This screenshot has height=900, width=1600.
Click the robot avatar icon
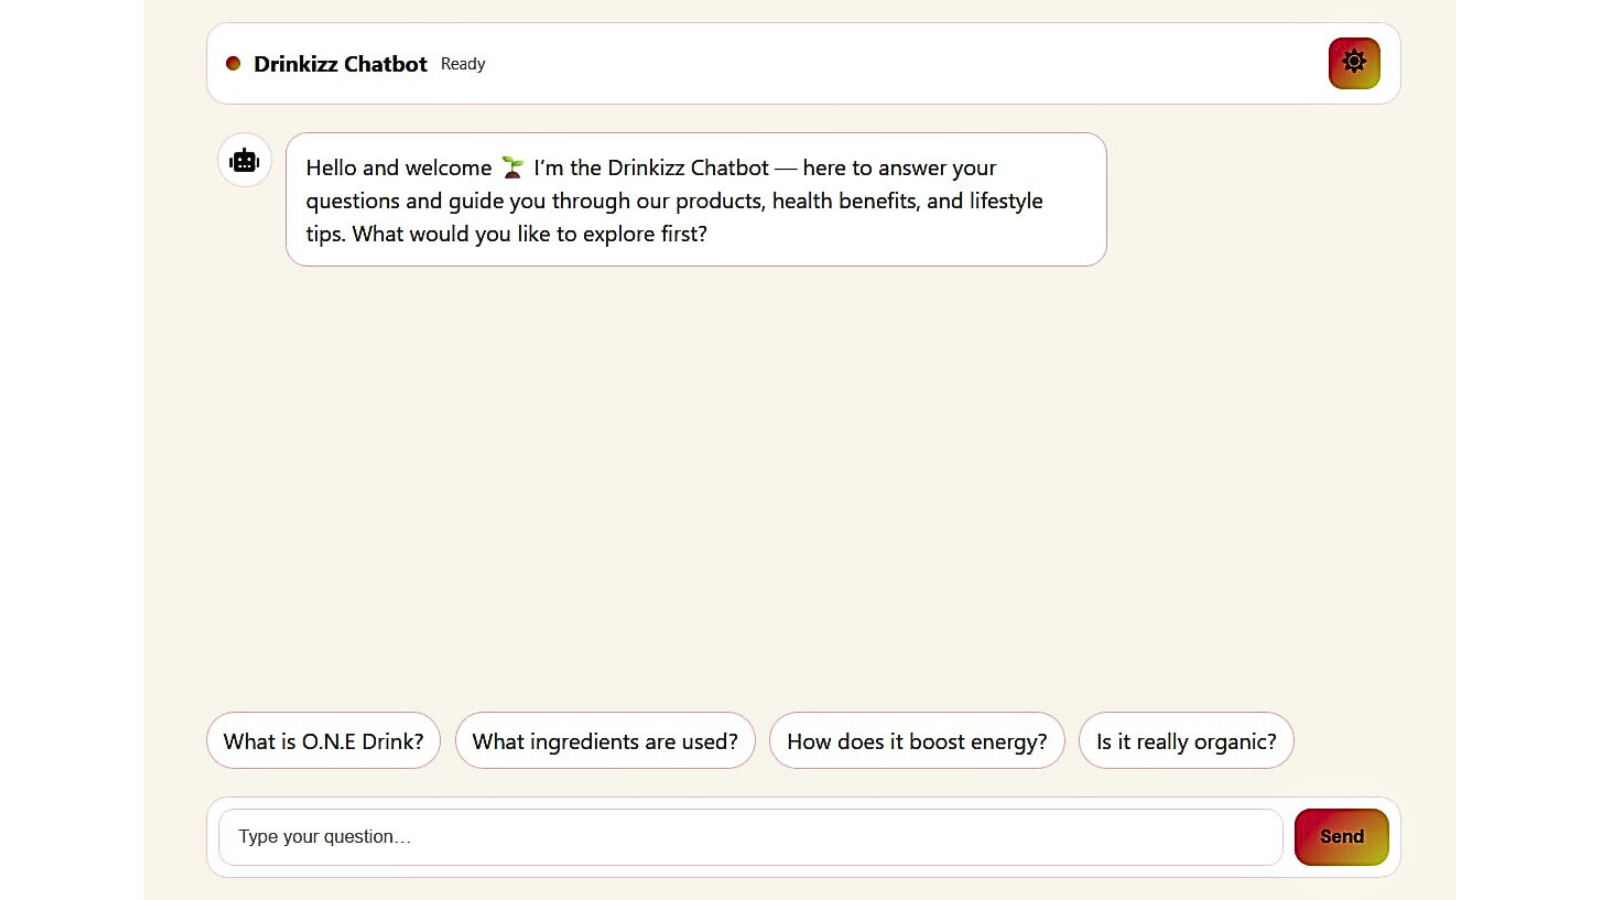(244, 160)
